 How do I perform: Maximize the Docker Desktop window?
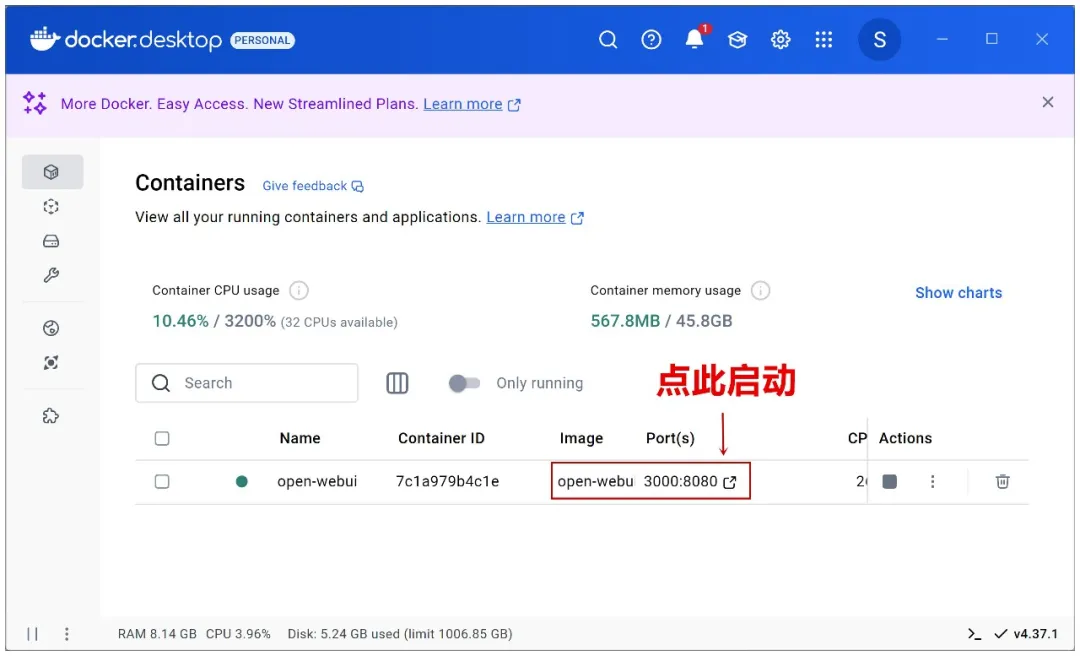click(992, 39)
